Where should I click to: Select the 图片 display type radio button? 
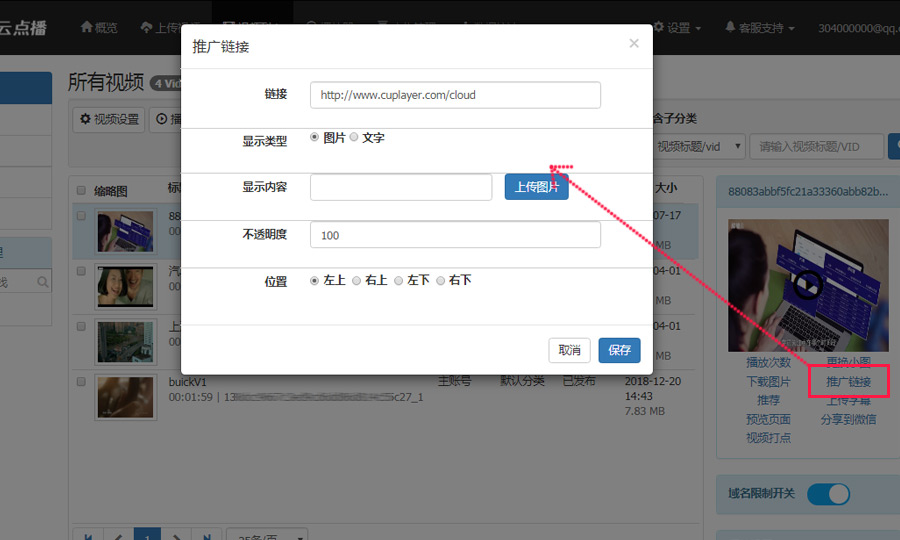[316, 137]
